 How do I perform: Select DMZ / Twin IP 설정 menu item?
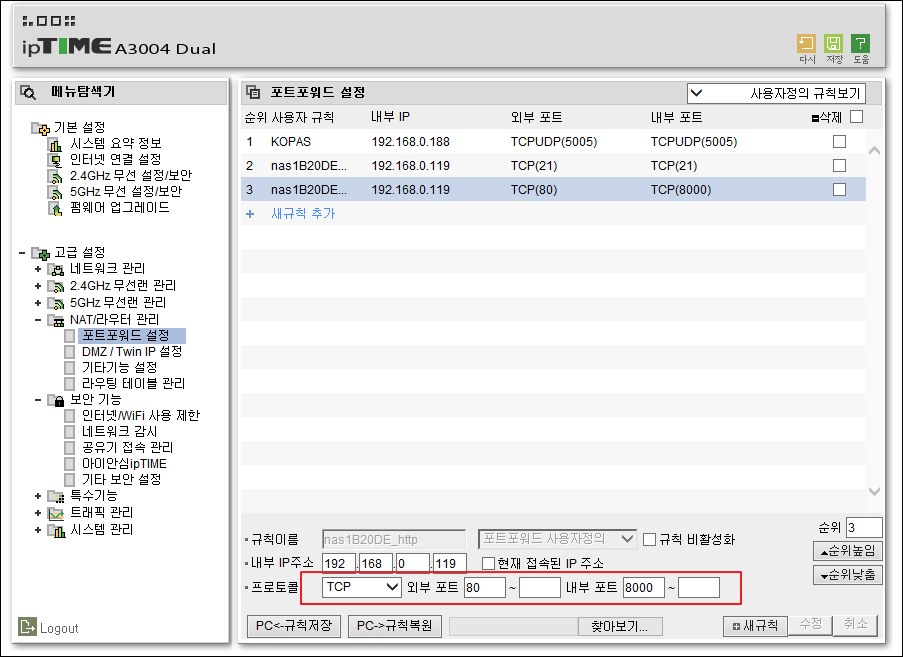[132, 351]
